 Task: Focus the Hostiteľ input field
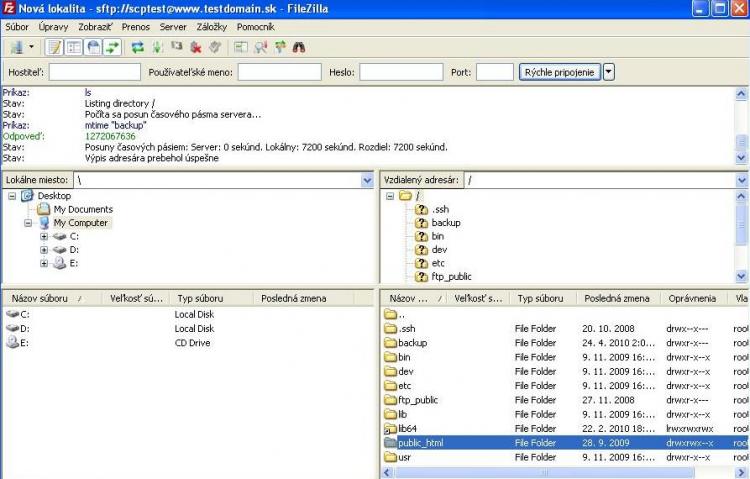tap(95, 72)
